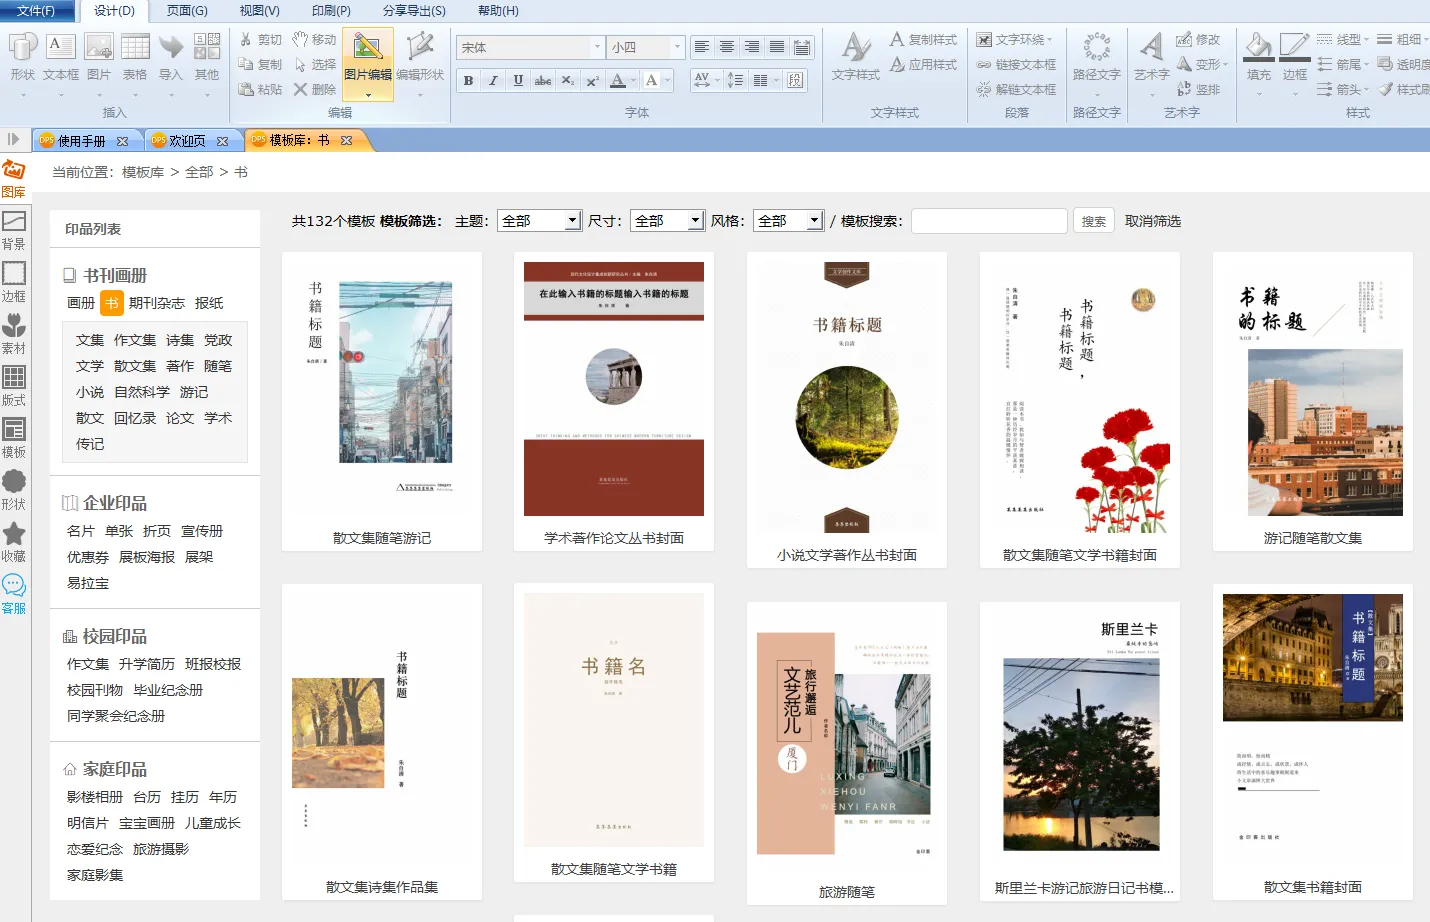Open 图库 gallery in left sidebar
The width and height of the screenshot is (1430, 922).
tap(14, 179)
